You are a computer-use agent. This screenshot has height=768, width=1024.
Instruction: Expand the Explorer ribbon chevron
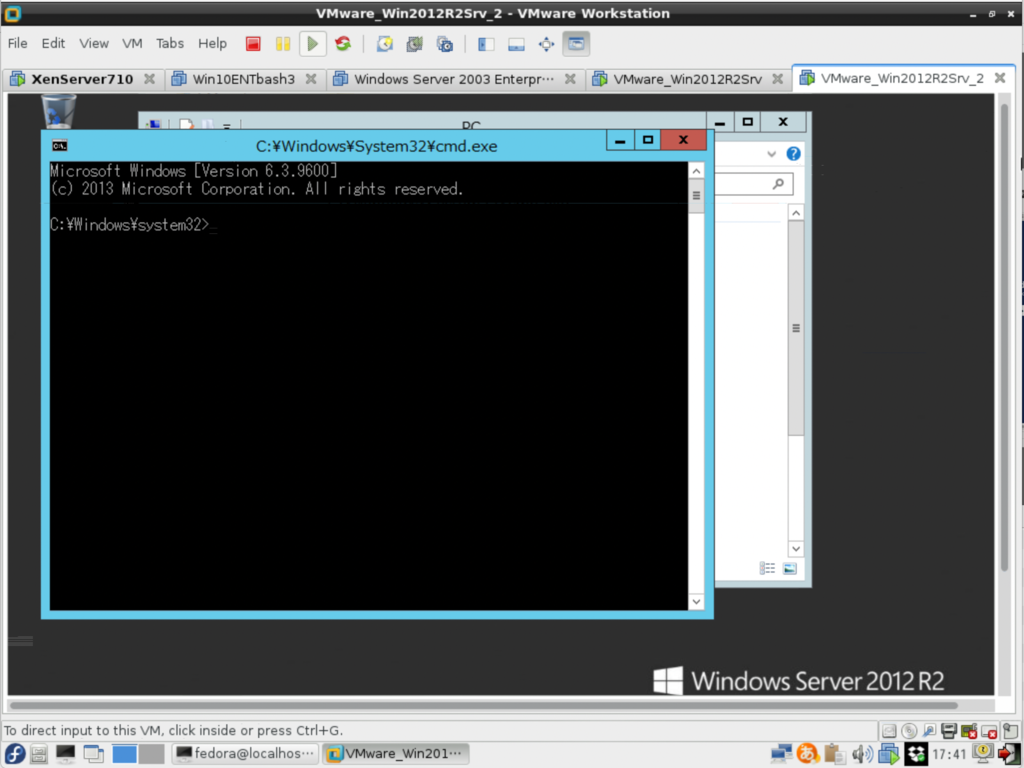coord(771,154)
